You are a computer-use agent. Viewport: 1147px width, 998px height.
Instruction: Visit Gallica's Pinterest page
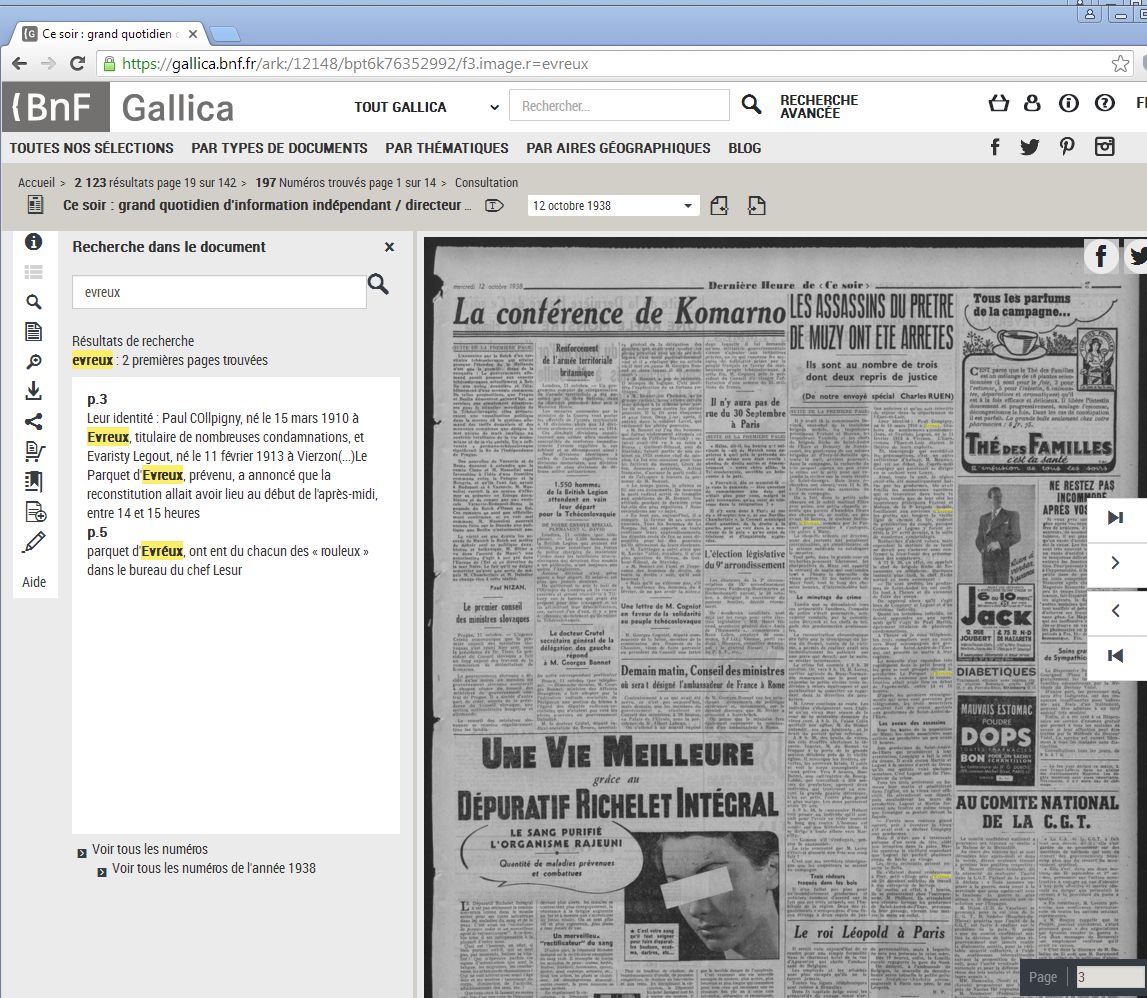tap(1067, 147)
